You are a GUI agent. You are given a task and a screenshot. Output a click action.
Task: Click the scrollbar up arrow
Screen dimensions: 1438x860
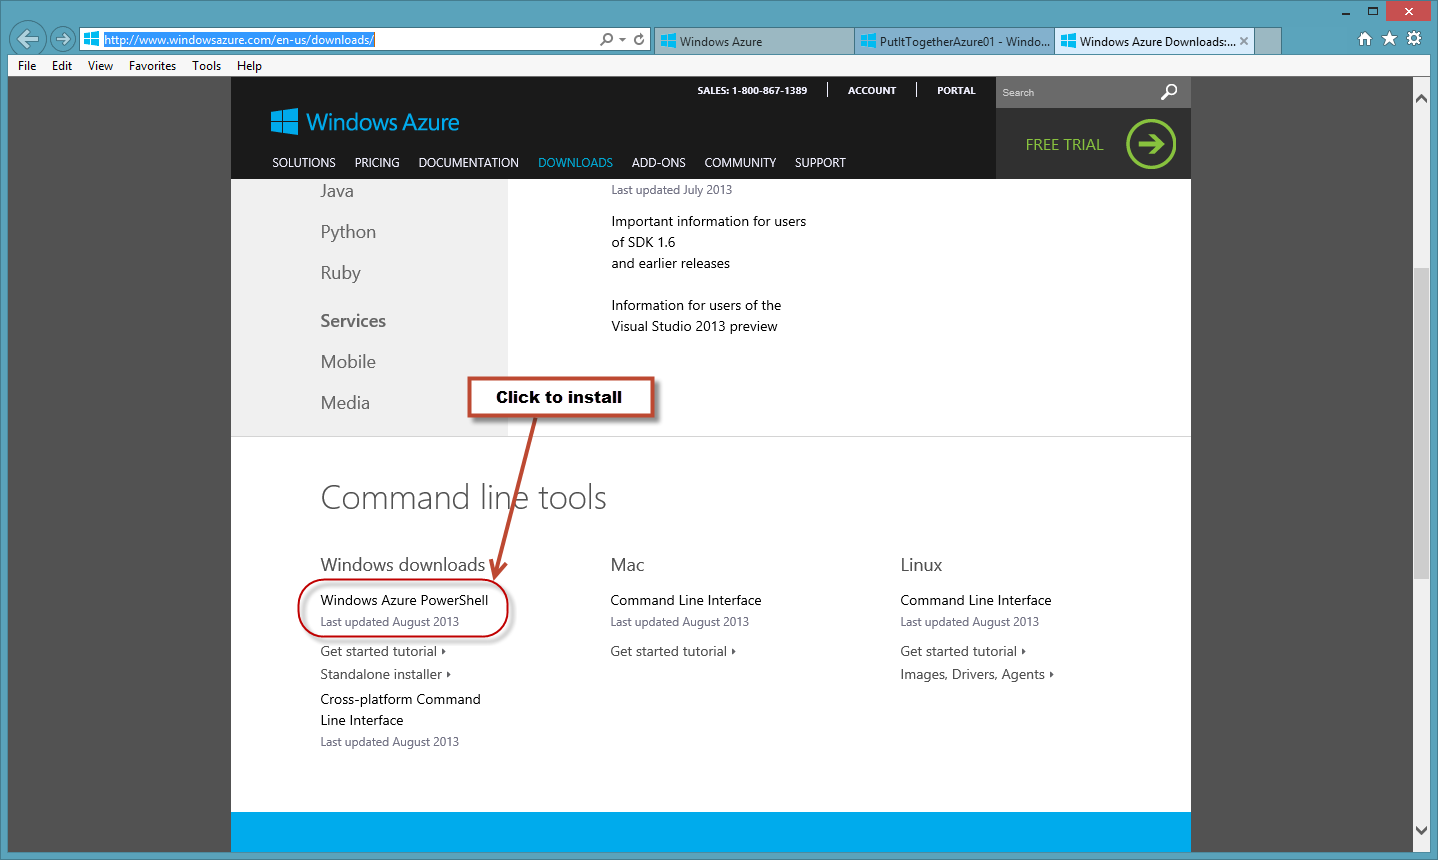[1421, 98]
